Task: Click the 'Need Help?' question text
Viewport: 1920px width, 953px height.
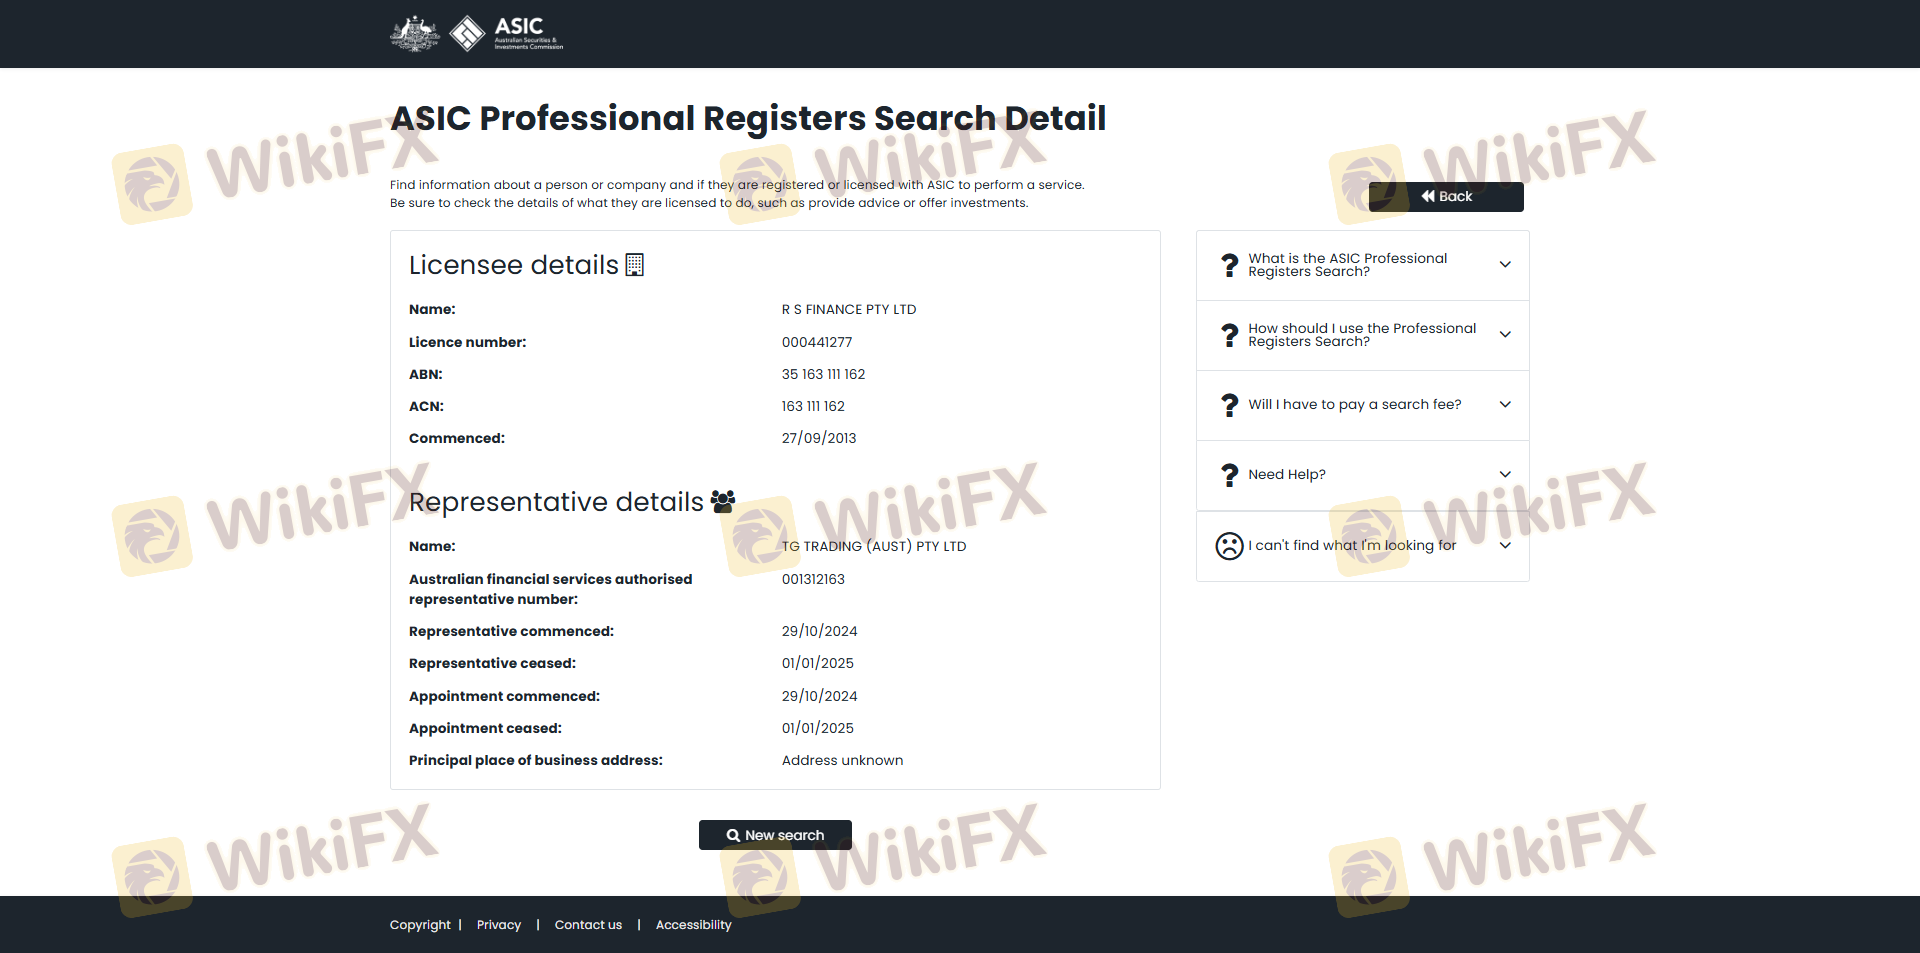Action: (1287, 475)
